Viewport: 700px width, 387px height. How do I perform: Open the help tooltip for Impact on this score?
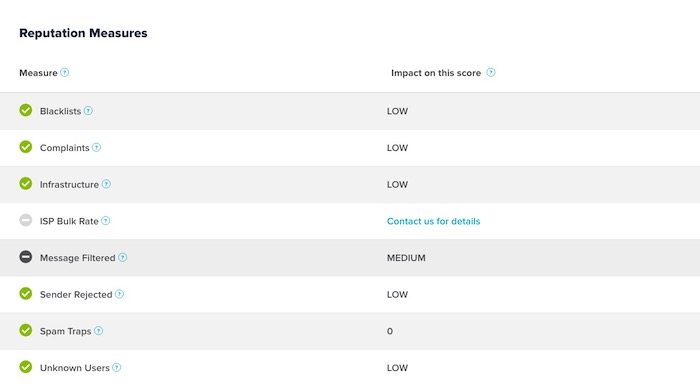(491, 72)
